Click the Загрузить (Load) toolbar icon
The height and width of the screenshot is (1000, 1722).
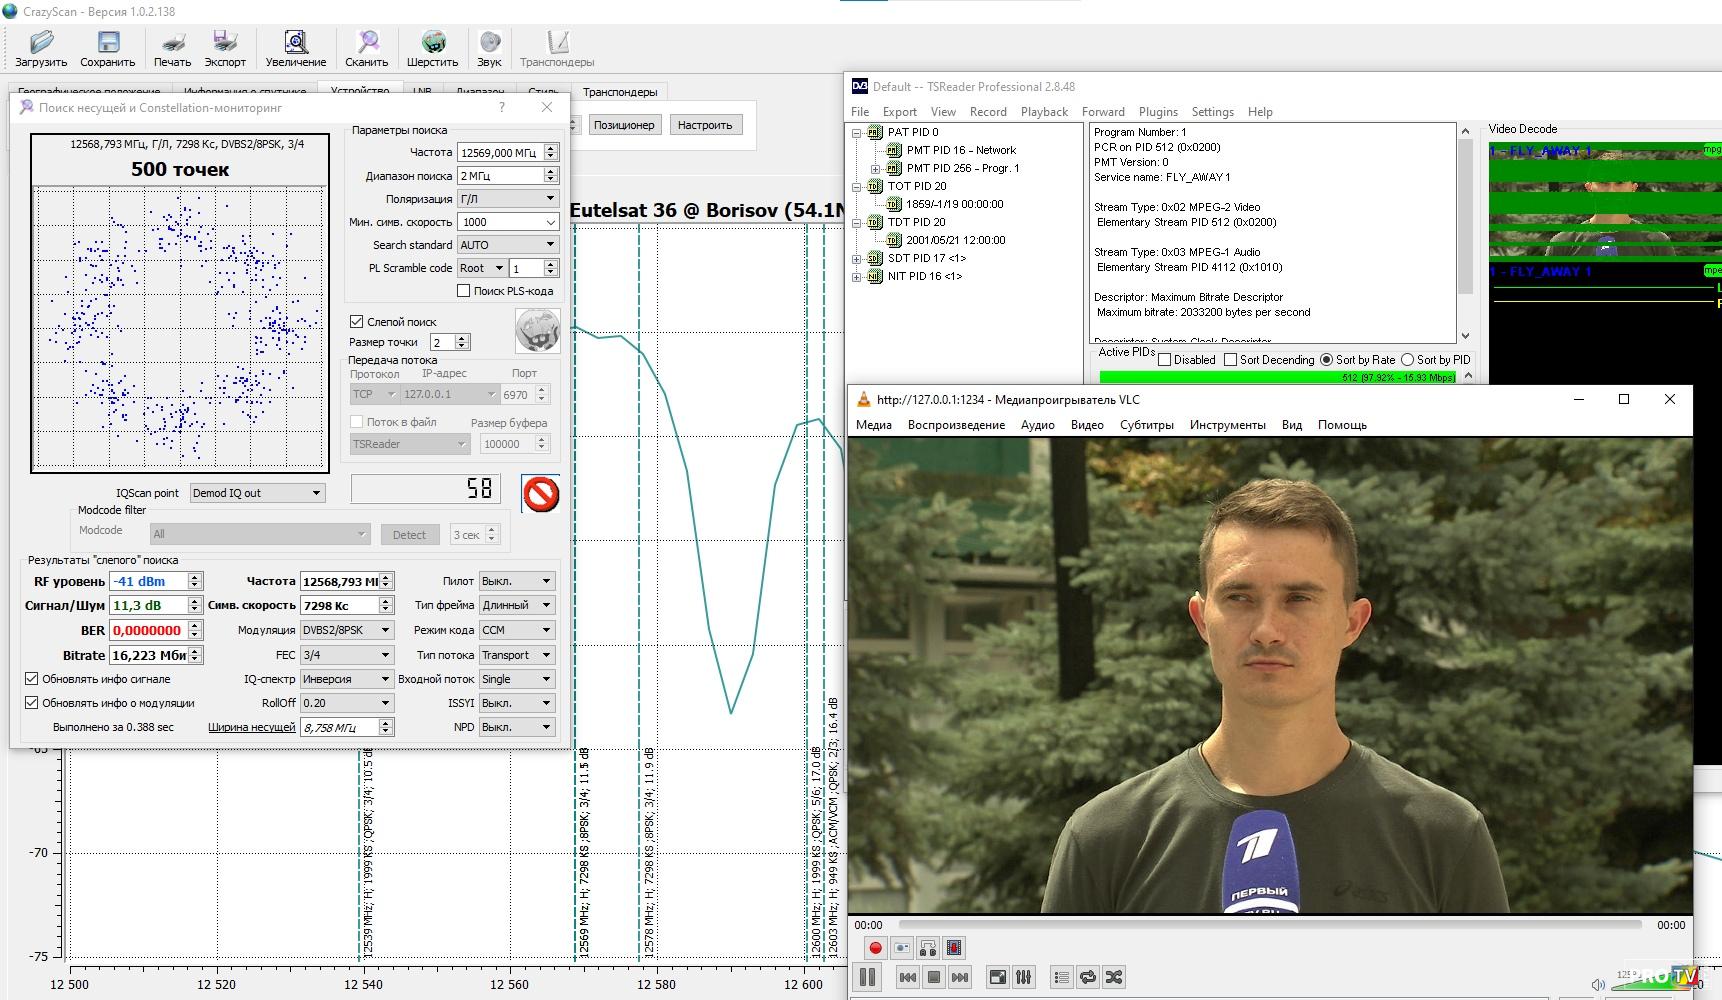[41, 42]
